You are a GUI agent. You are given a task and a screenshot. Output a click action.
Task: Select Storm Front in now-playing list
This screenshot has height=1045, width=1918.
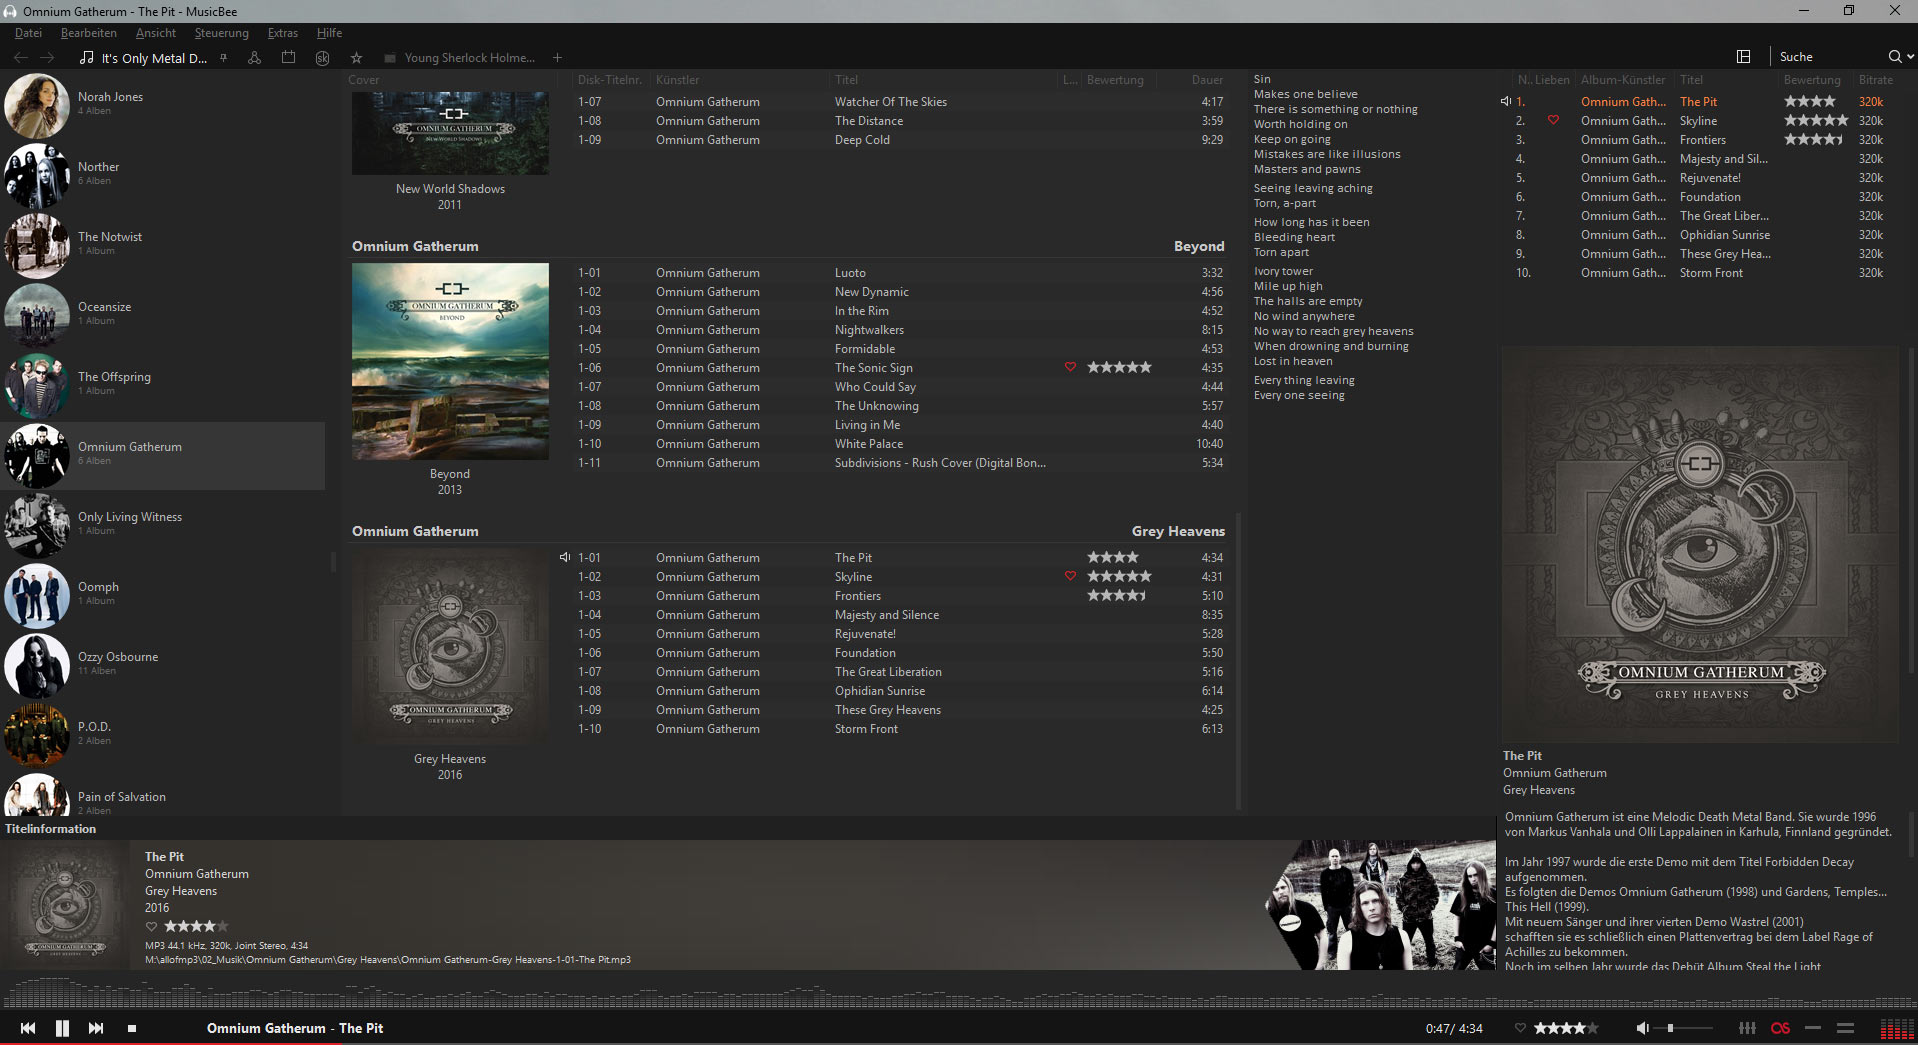pos(1700,273)
